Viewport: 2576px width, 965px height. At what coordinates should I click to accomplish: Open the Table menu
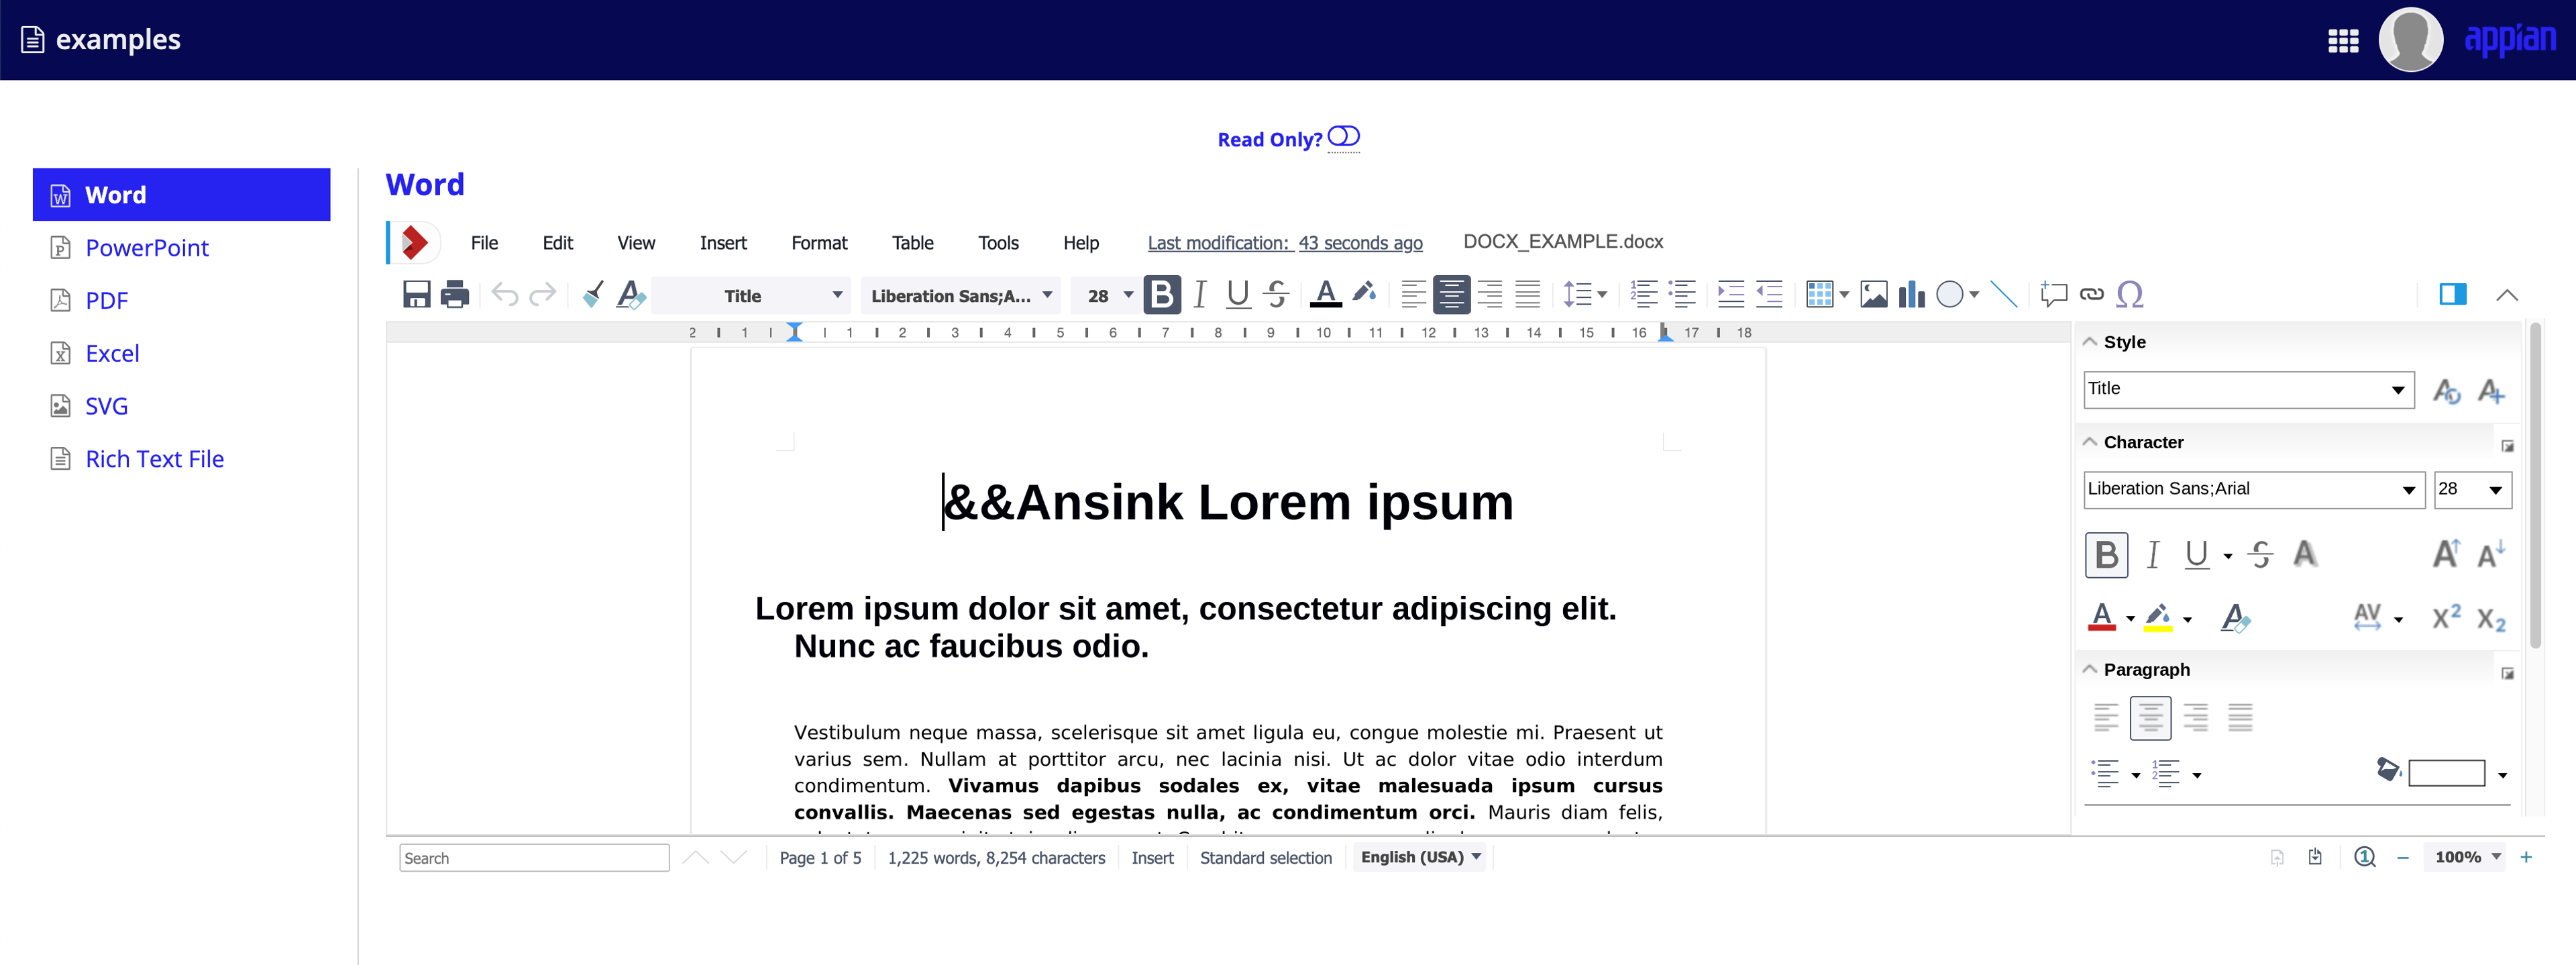pos(912,243)
